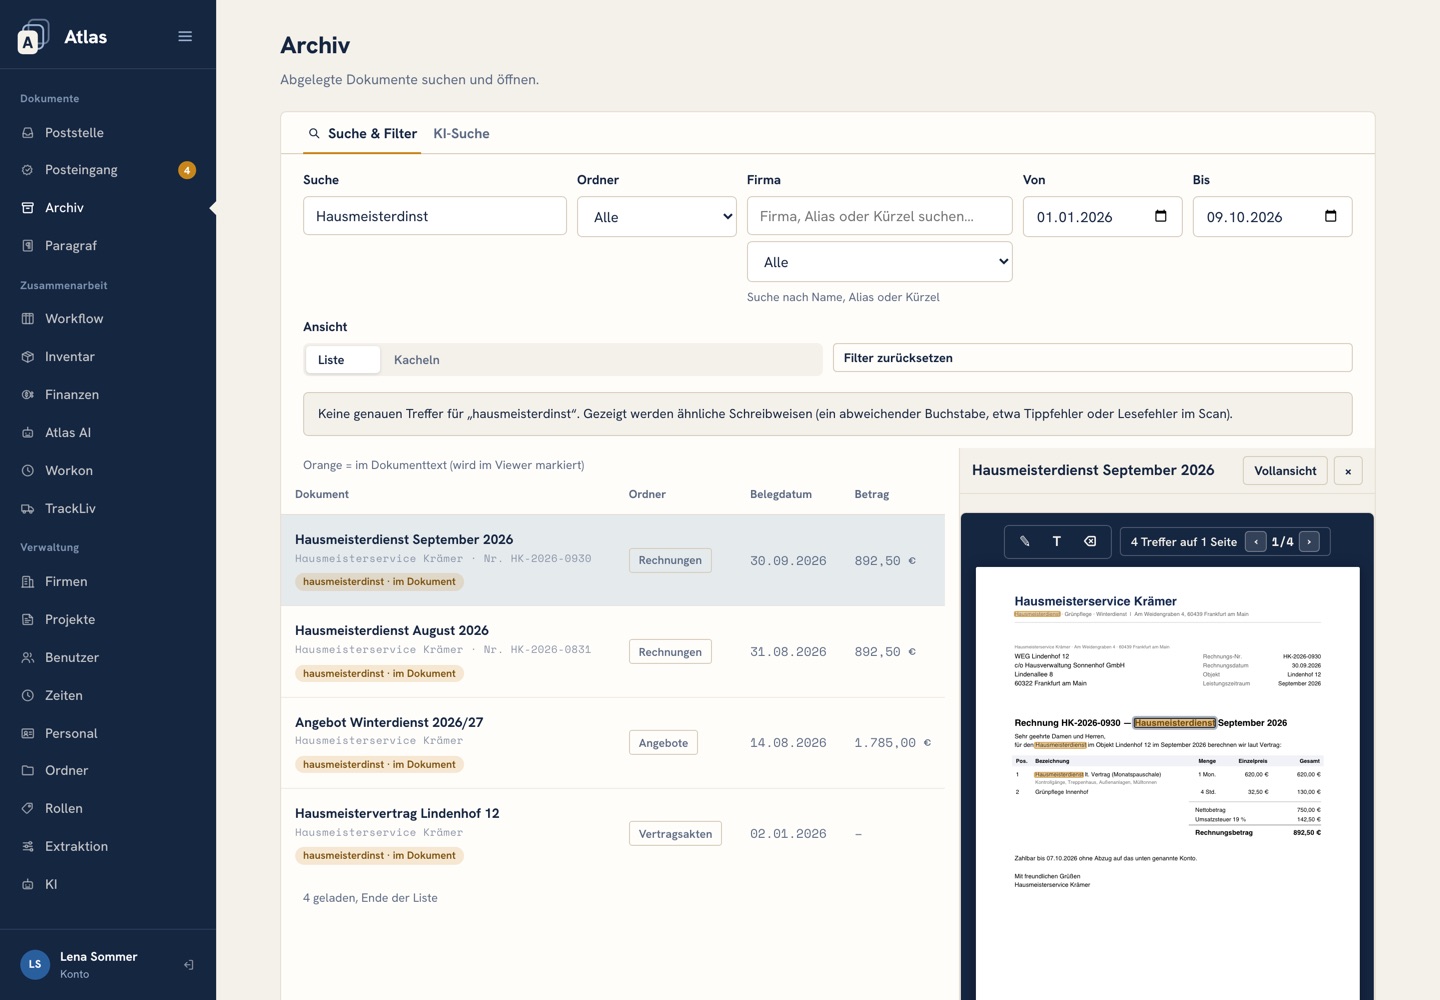
Task: Go to next search hit in viewer
Action: (x=1309, y=541)
